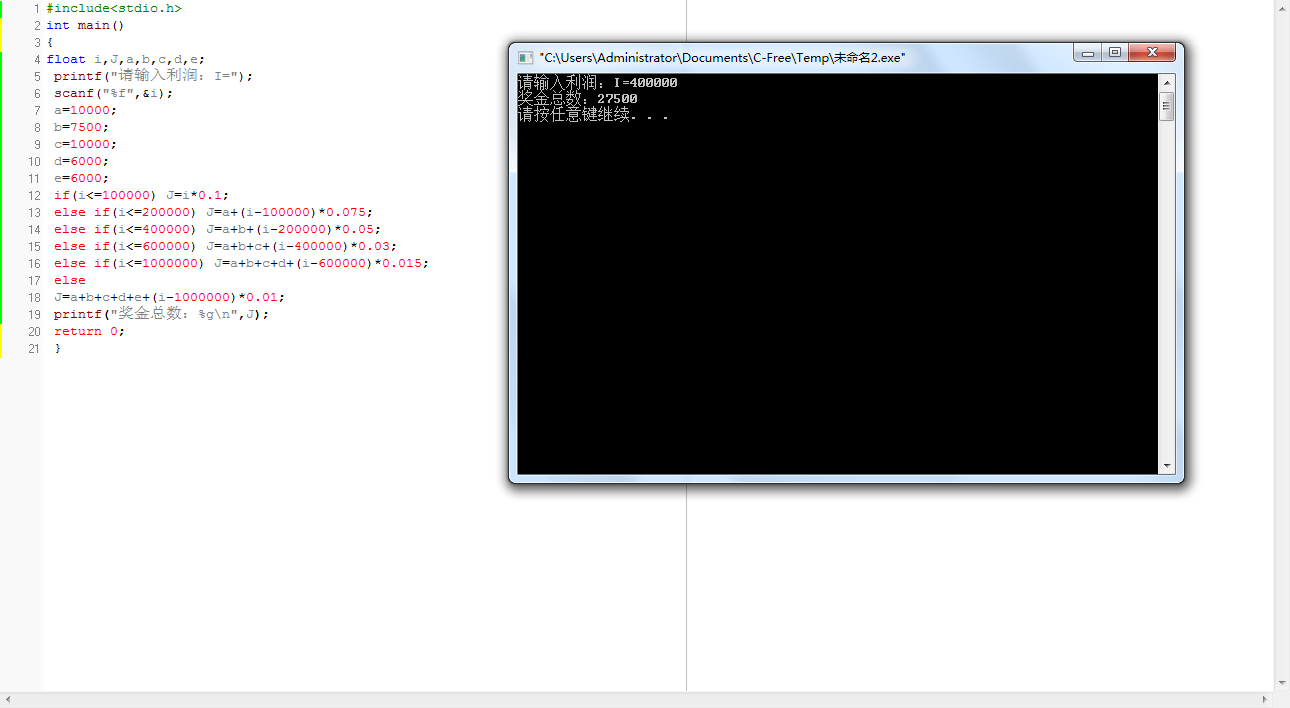Image resolution: width=1290 pixels, height=708 pixels.
Task: Click the 'int main()' code line
Action: pyautogui.click(x=85, y=25)
